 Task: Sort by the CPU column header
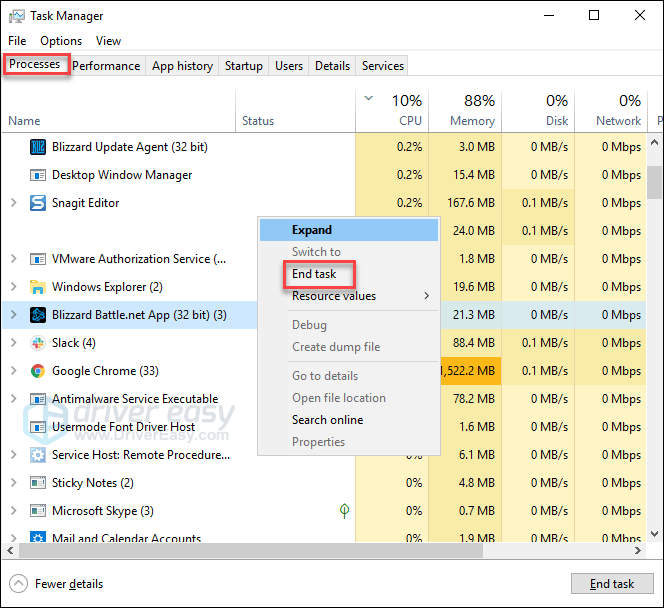[x=392, y=111]
